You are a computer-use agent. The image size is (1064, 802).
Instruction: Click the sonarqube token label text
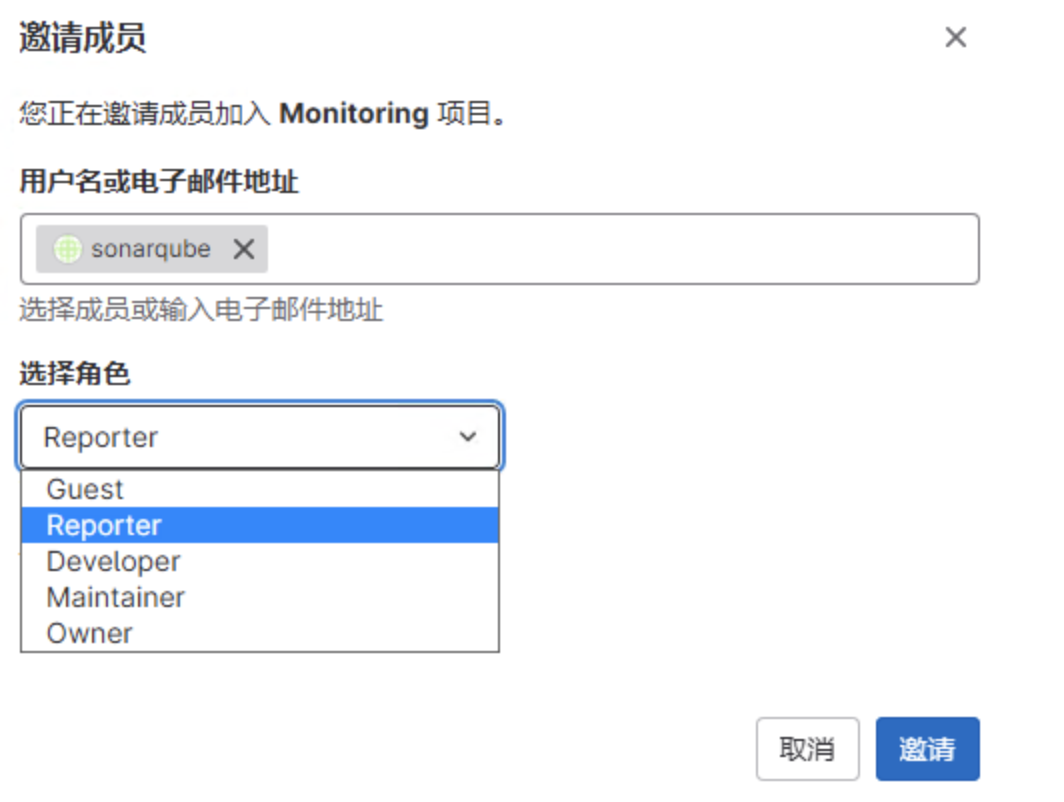click(151, 249)
